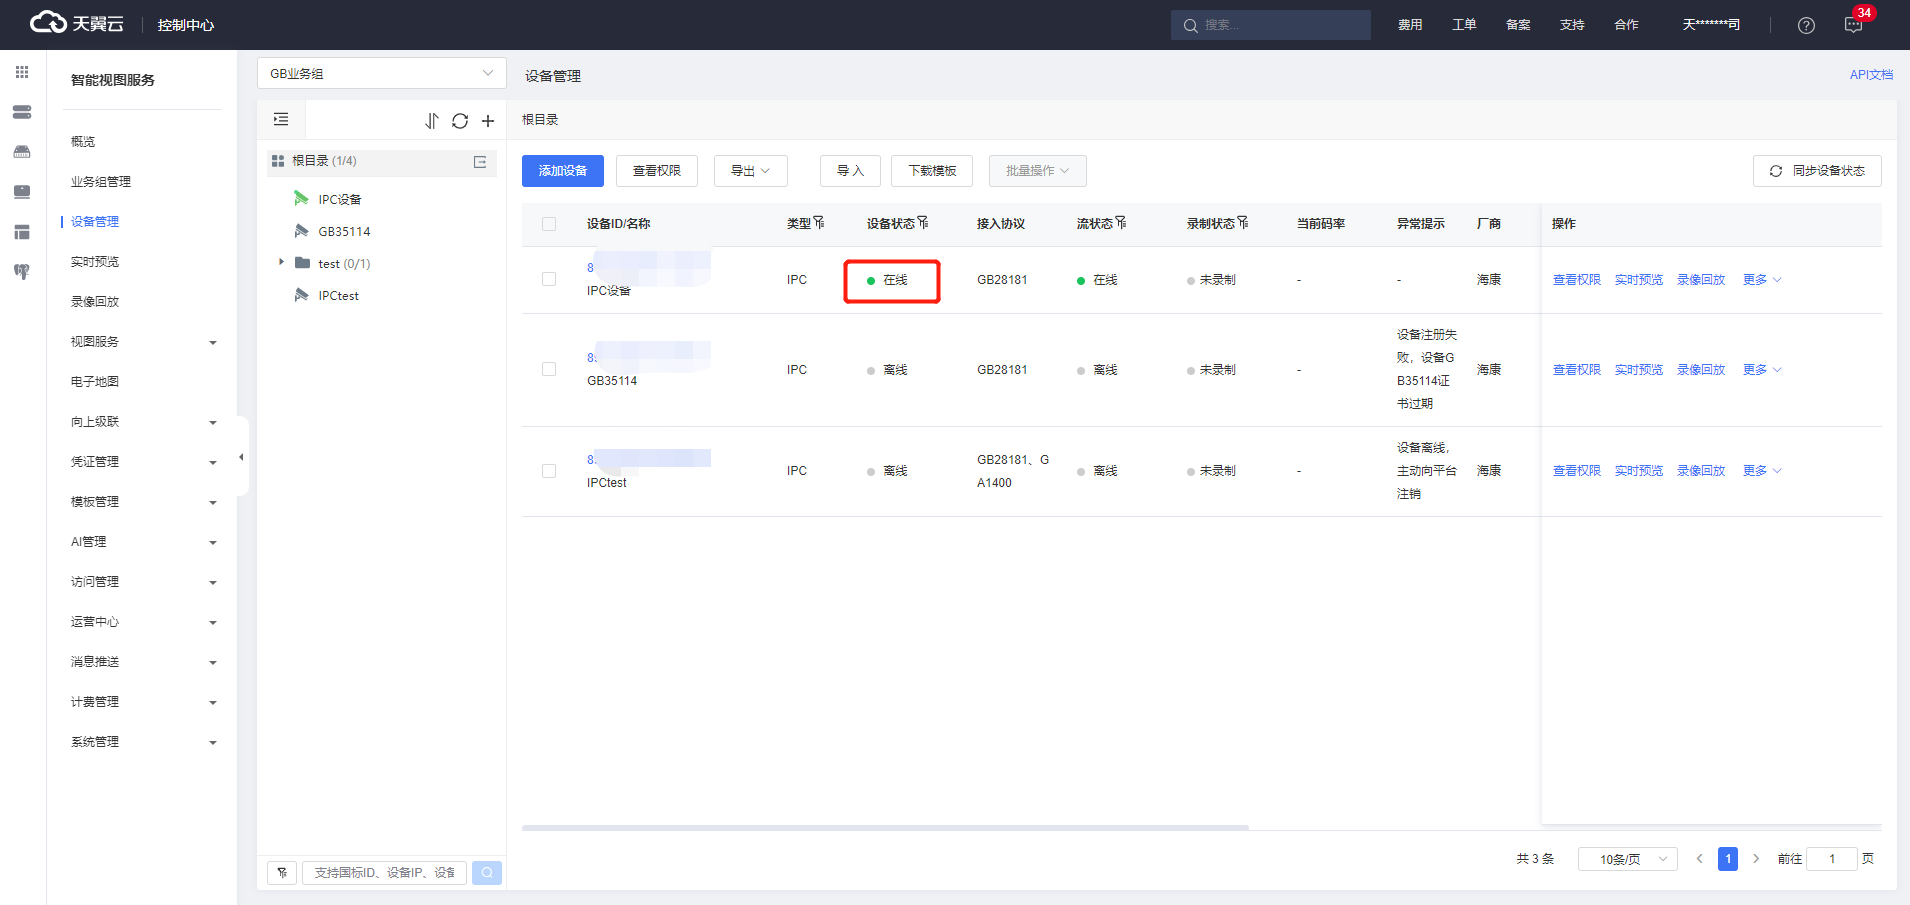Click the 同步设备状态 button
Image resolution: width=1910 pixels, height=905 pixels.
coord(1817,171)
